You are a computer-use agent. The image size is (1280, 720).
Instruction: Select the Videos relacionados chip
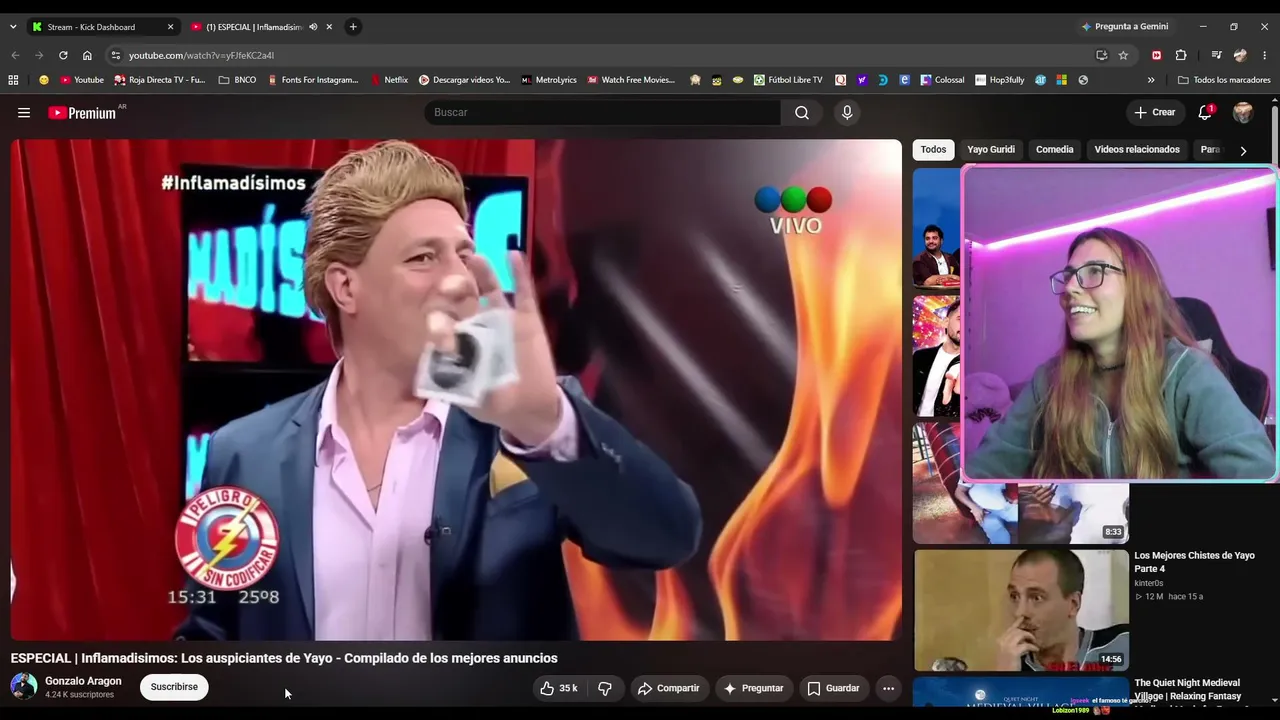pyautogui.click(x=1137, y=150)
